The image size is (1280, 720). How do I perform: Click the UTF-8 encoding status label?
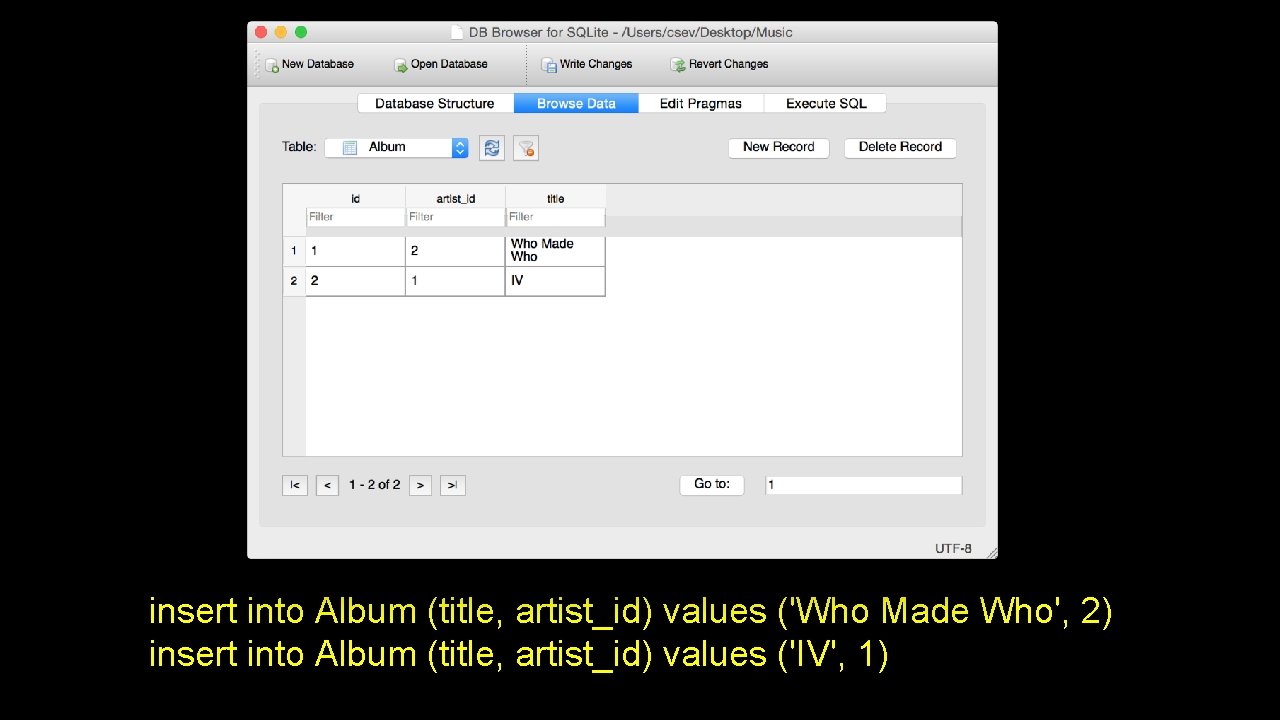click(953, 548)
